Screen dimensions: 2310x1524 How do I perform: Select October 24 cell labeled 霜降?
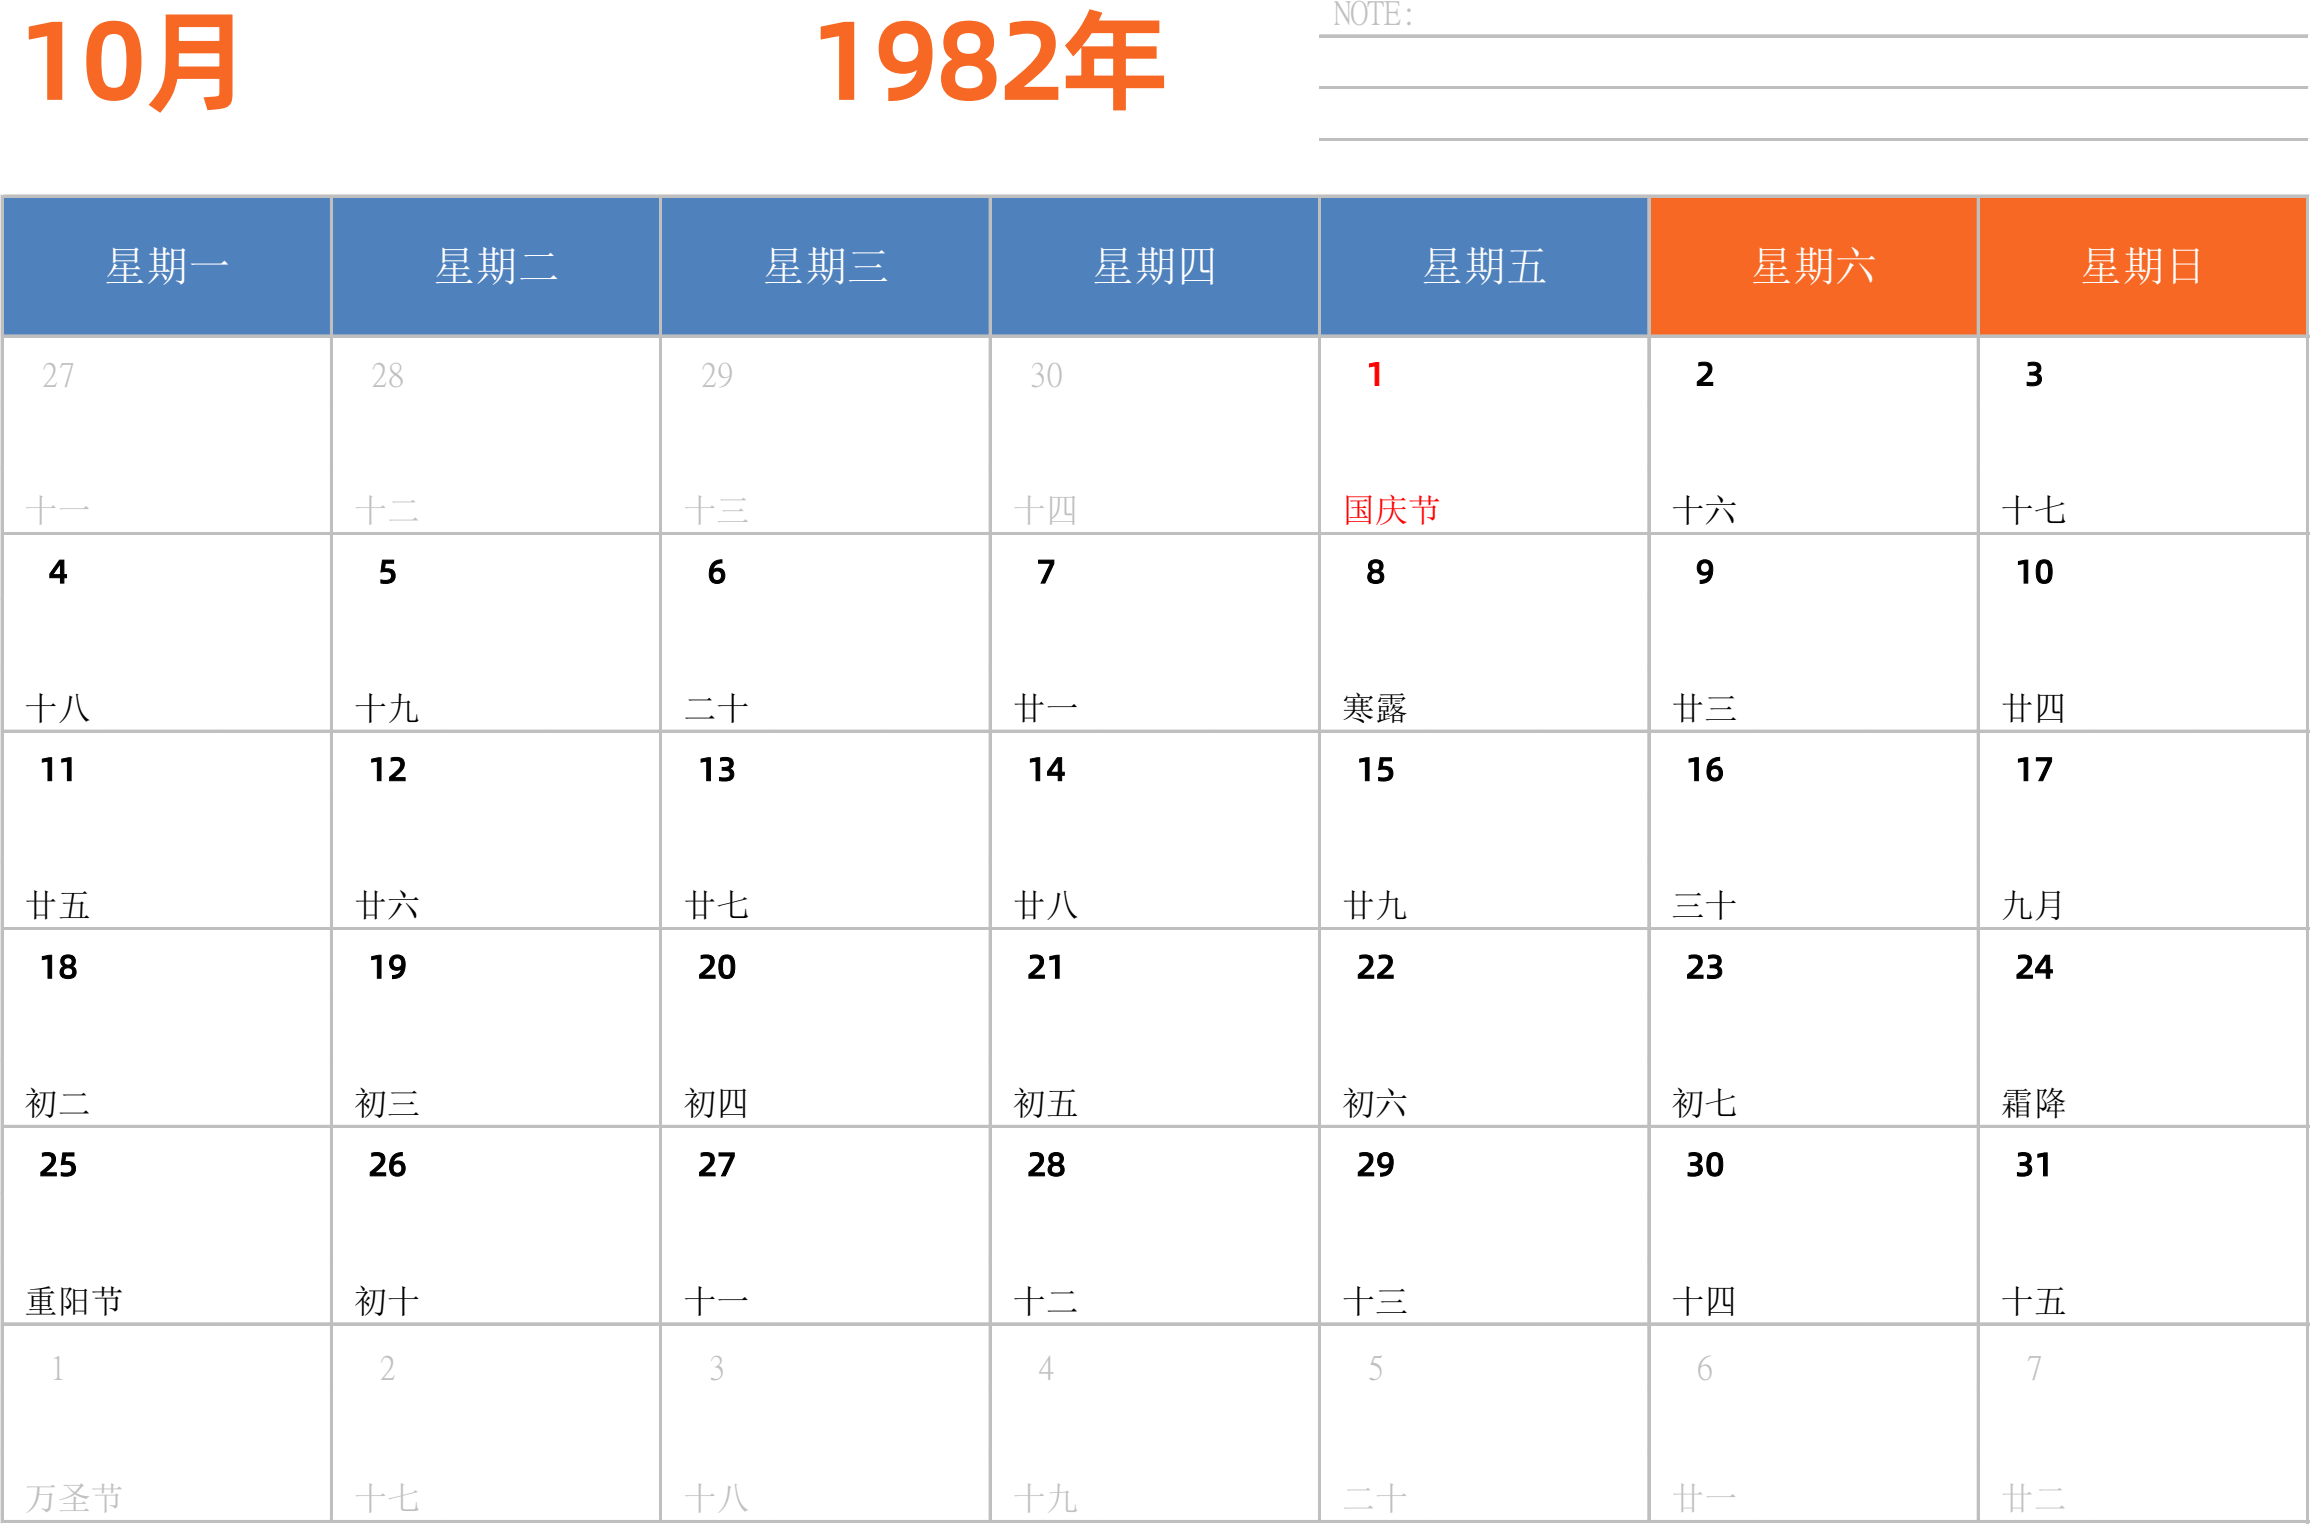[x=2142, y=1028]
